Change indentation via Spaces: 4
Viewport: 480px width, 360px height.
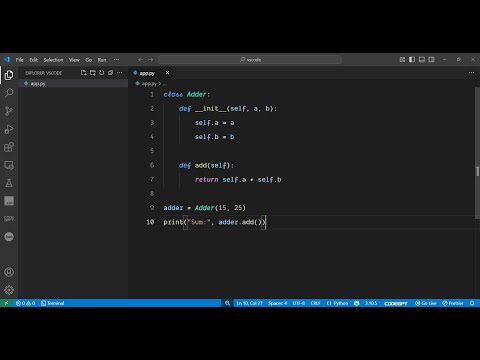click(x=277, y=303)
